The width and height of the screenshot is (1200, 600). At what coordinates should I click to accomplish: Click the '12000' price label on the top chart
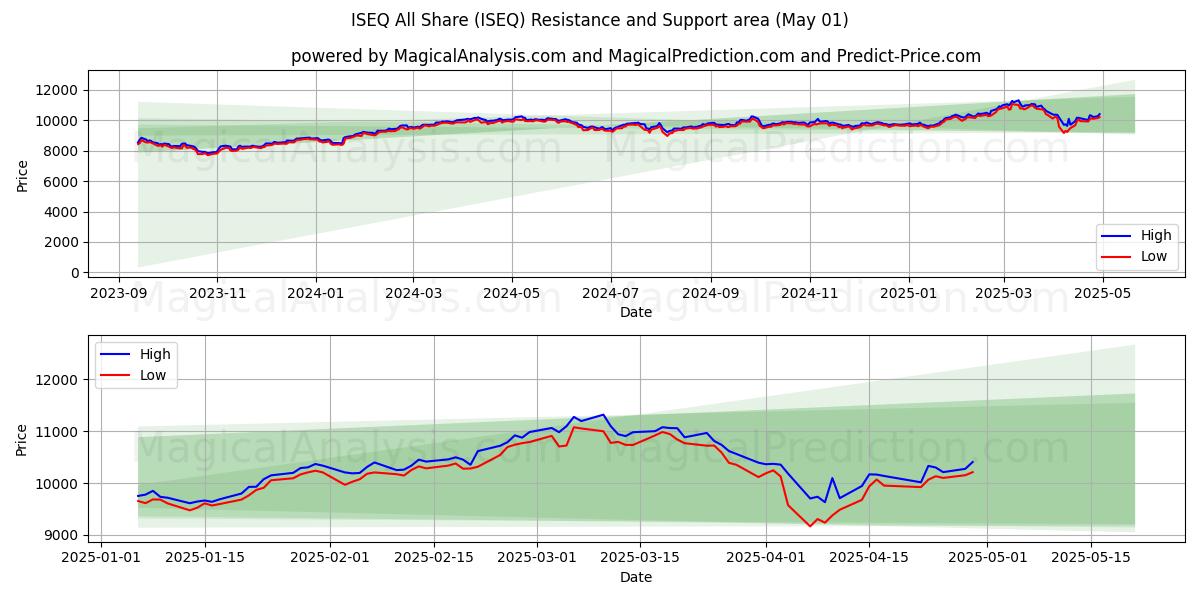pyautogui.click(x=58, y=90)
